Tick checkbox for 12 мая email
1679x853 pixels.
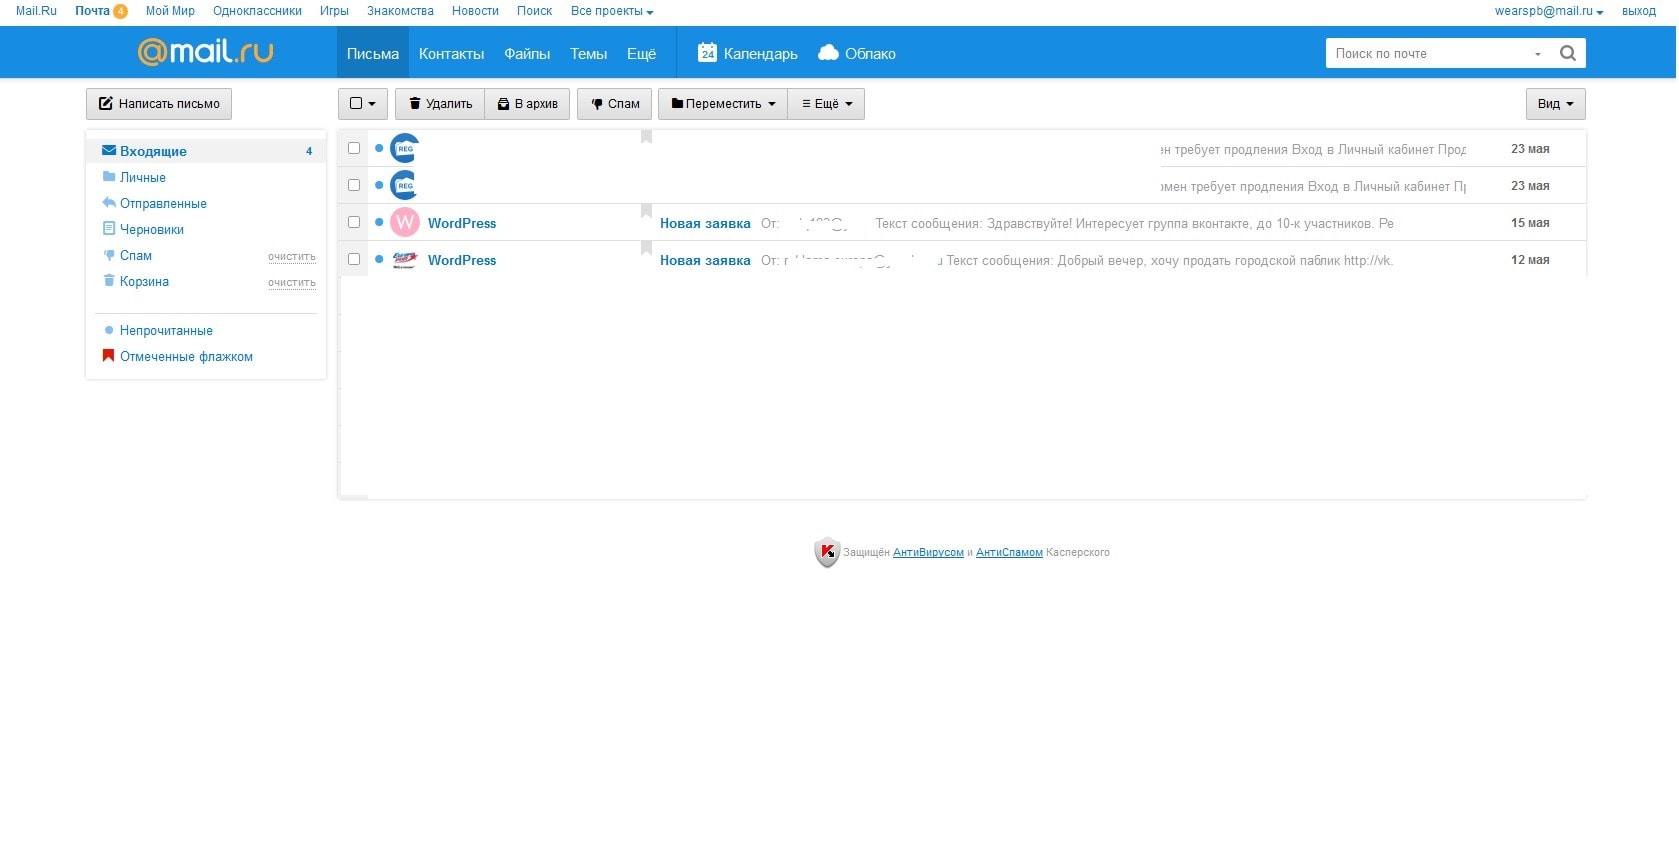click(x=354, y=259)
